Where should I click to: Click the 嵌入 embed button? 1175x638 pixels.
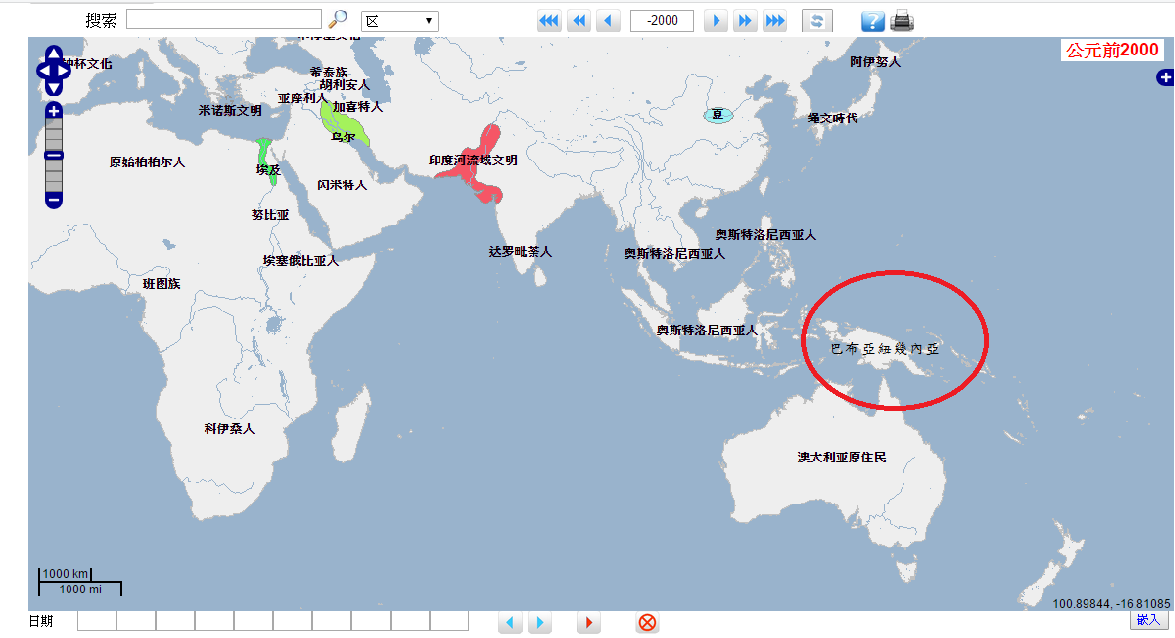[1147, 620]
